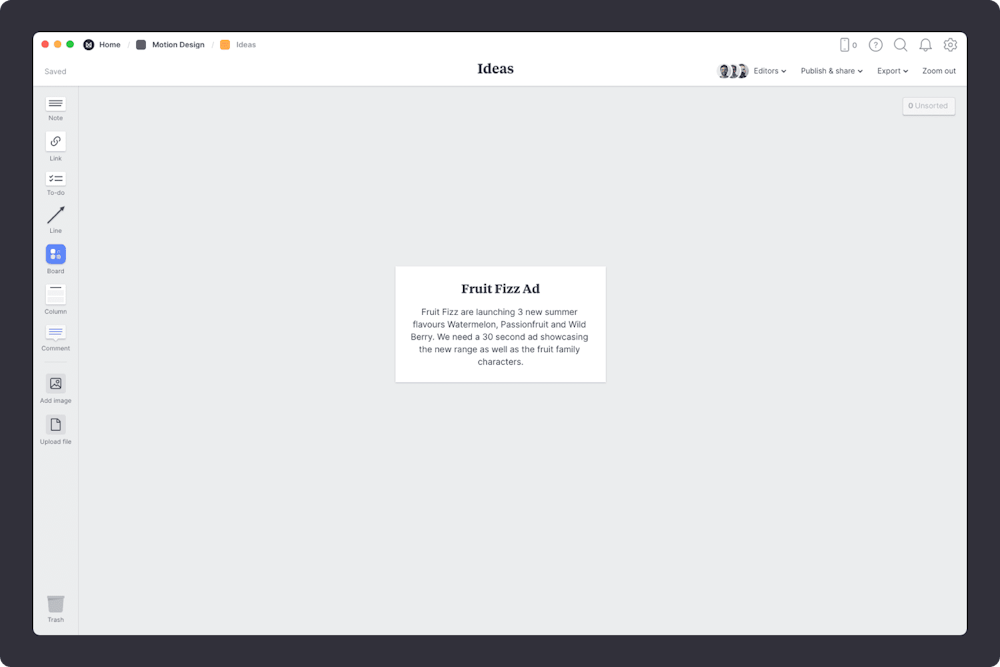Select the Fruit Fizz Ad note
Viewport: 1000px width, 667px height.
500,324
